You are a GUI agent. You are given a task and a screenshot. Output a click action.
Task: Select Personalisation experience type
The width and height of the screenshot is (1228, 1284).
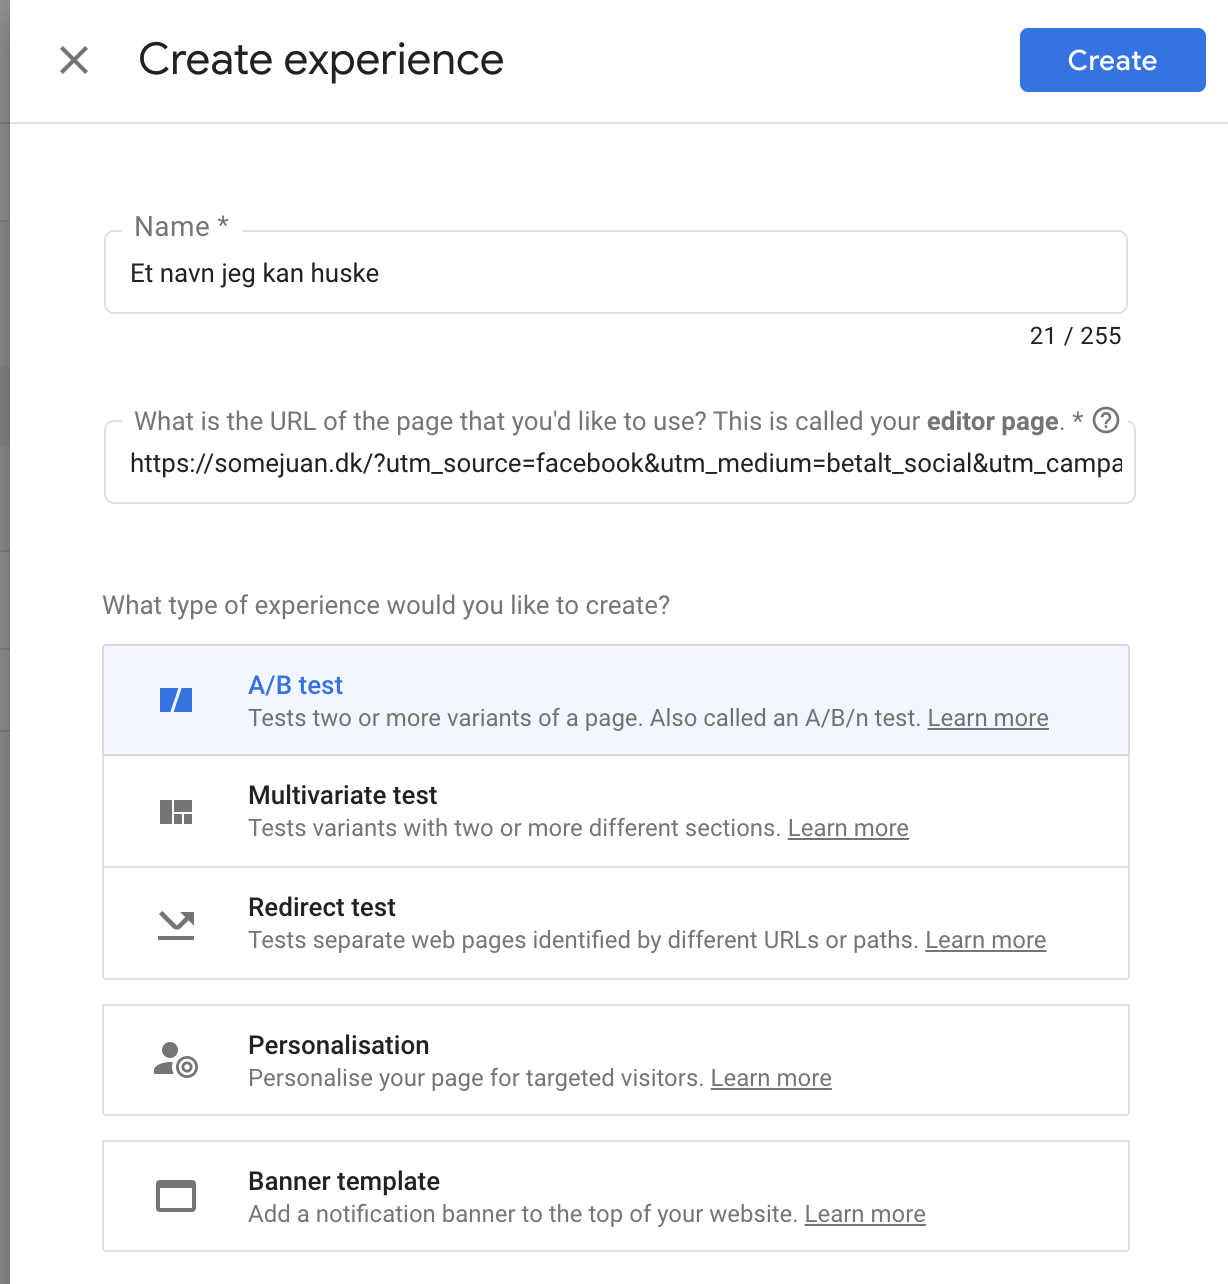(x=616, y=1060)
